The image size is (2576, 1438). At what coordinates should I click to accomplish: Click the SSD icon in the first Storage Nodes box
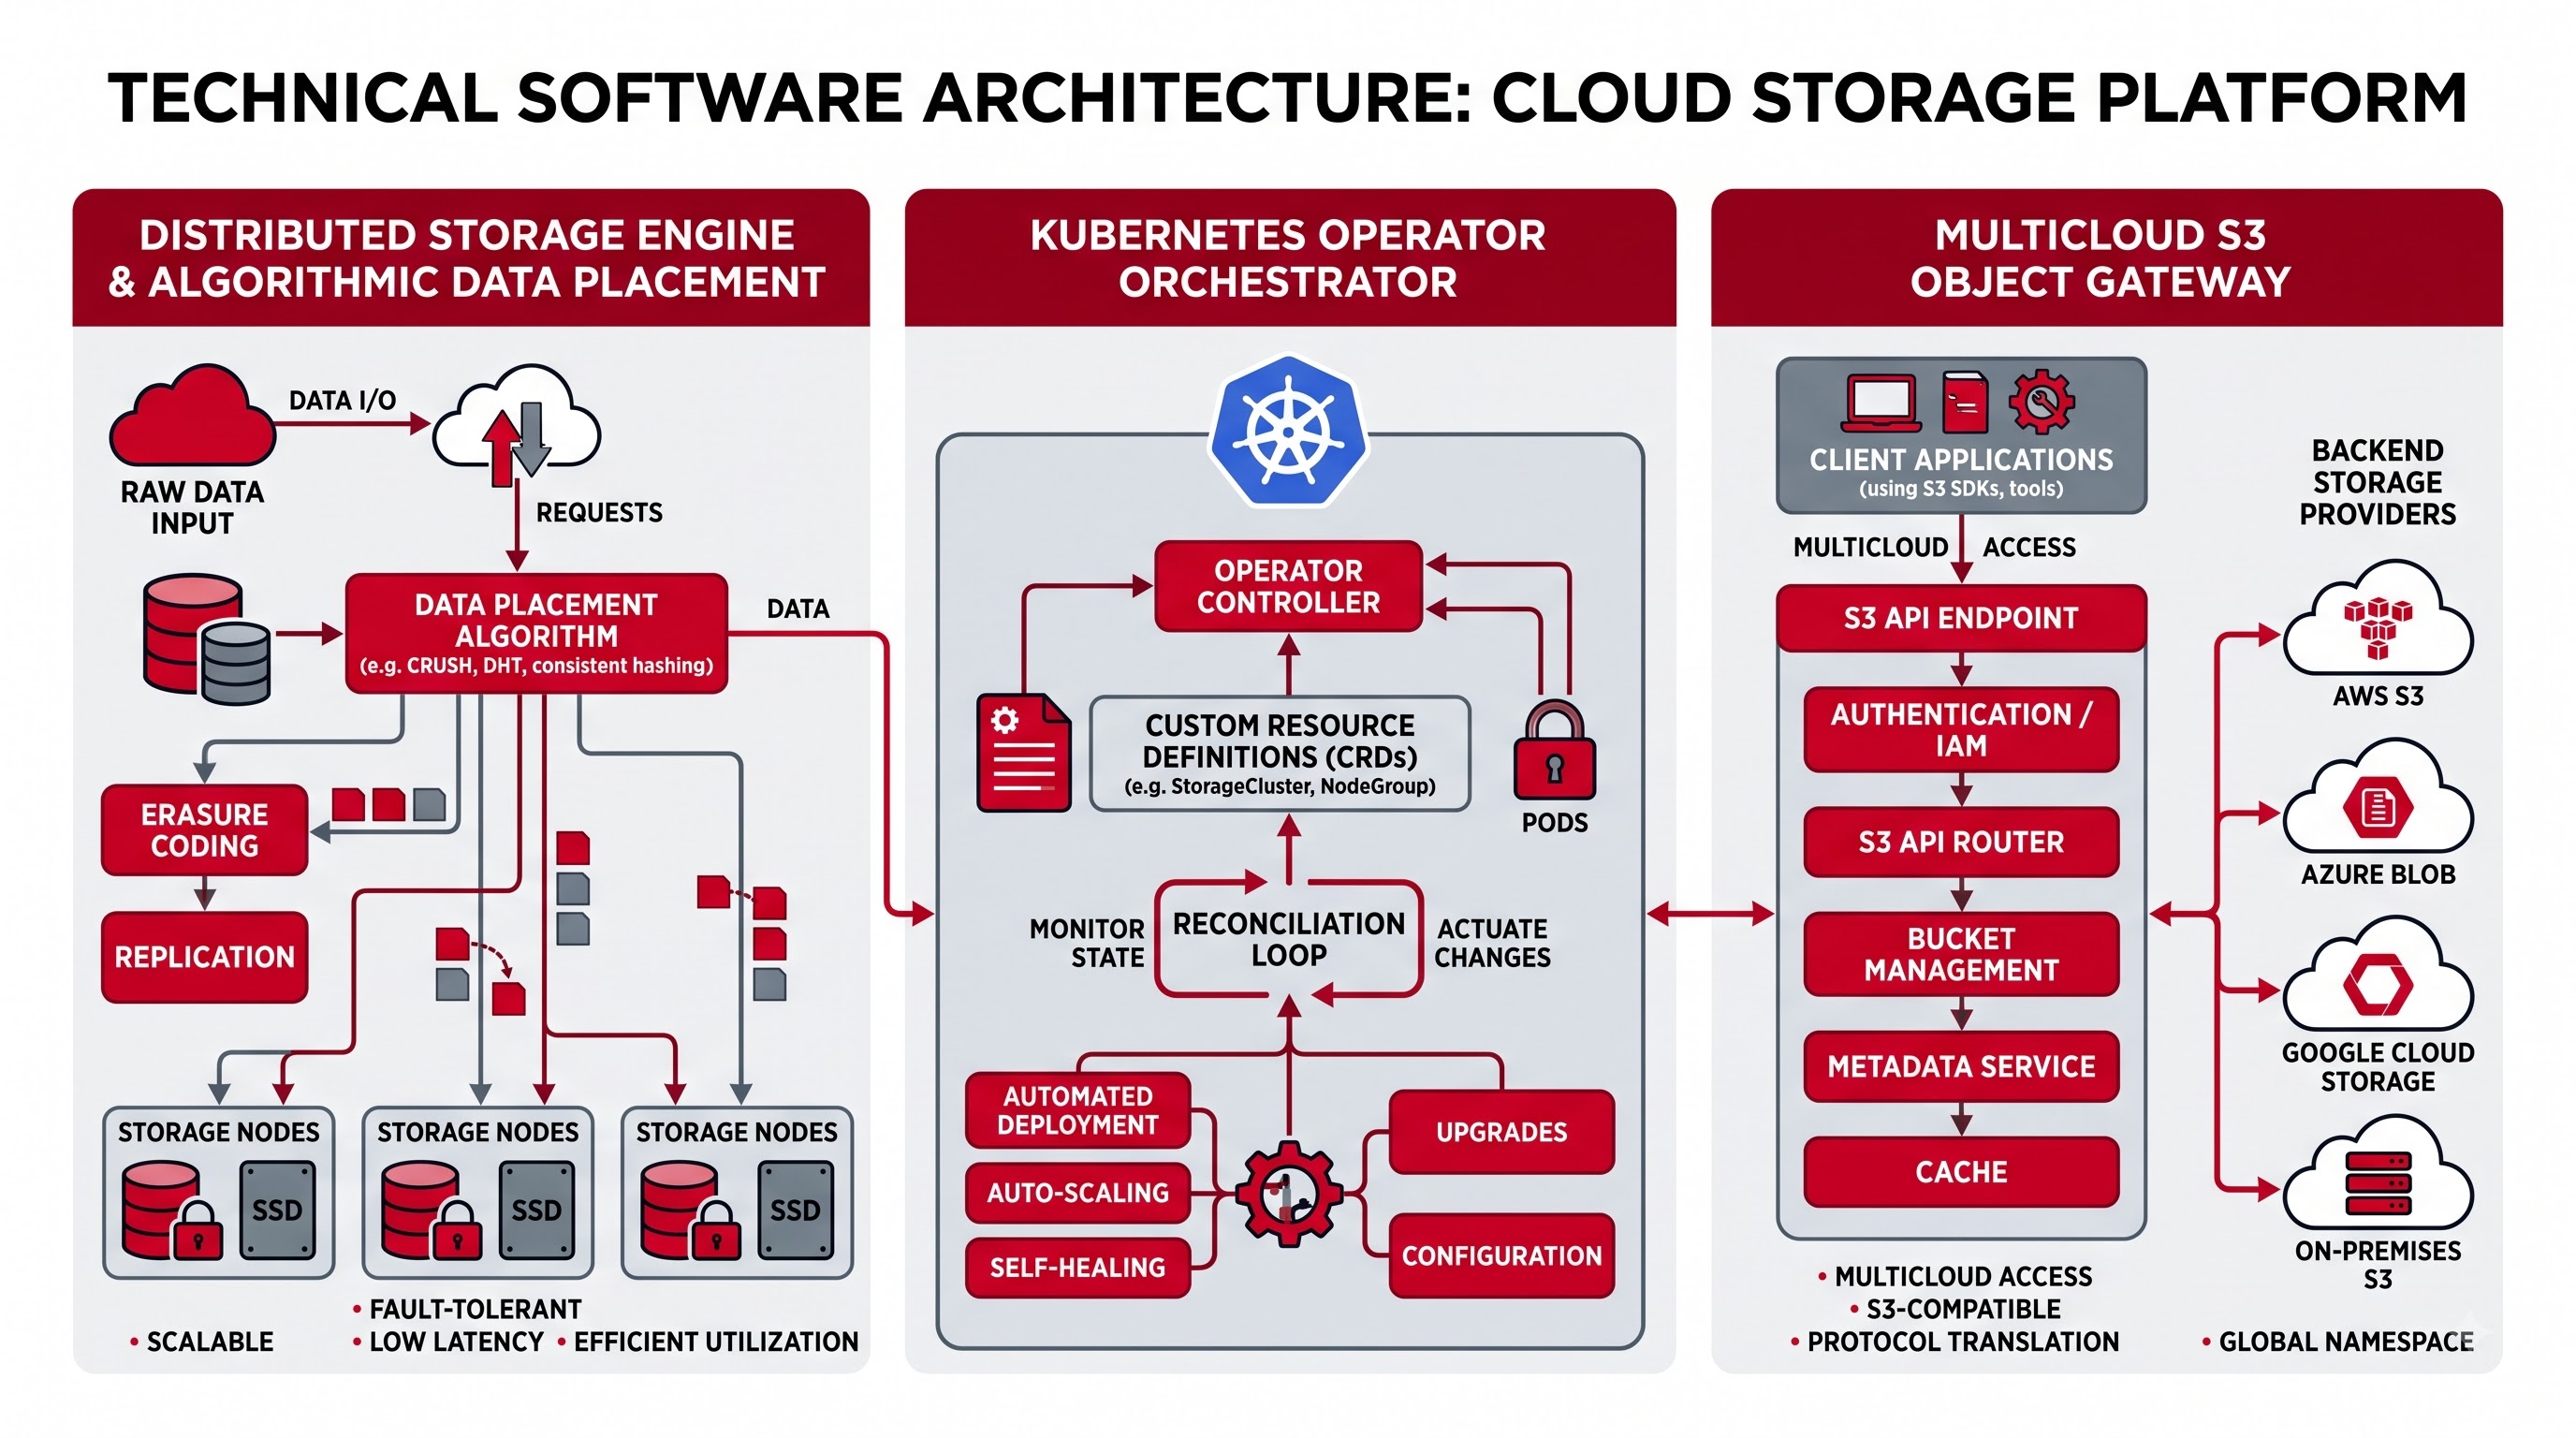(x=277, y=1210)
